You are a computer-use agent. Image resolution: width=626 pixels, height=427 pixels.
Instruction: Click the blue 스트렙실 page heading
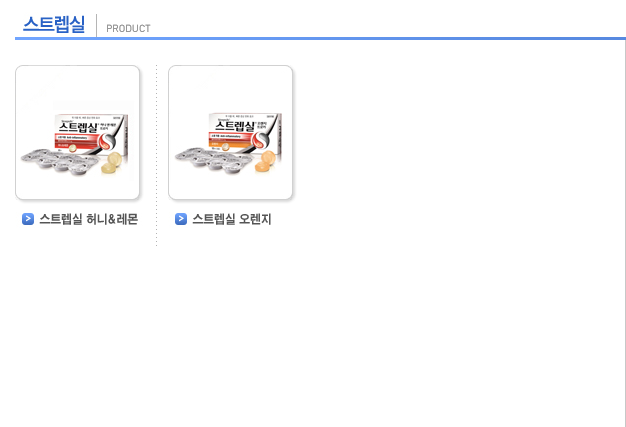pyautogui.click(x=54, y=24)
